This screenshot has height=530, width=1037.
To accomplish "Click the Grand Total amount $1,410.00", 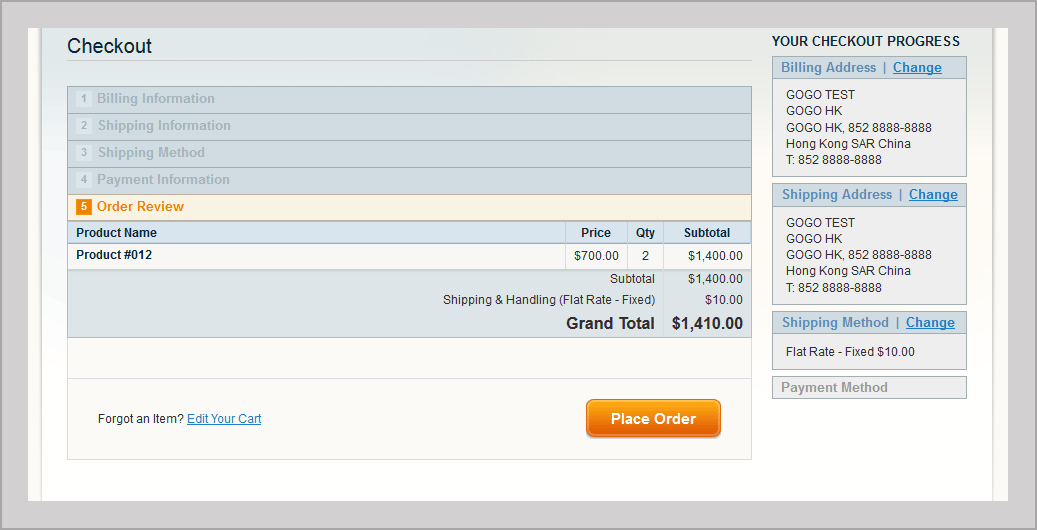I will tap(707, 324).
